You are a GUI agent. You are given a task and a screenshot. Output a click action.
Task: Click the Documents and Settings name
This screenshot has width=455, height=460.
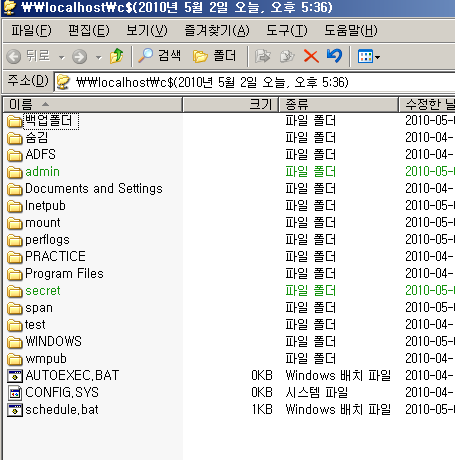click(94, 189)
